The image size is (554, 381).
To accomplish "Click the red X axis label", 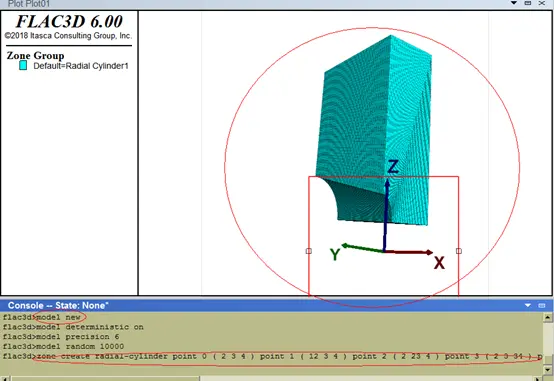I will [439, 263].
